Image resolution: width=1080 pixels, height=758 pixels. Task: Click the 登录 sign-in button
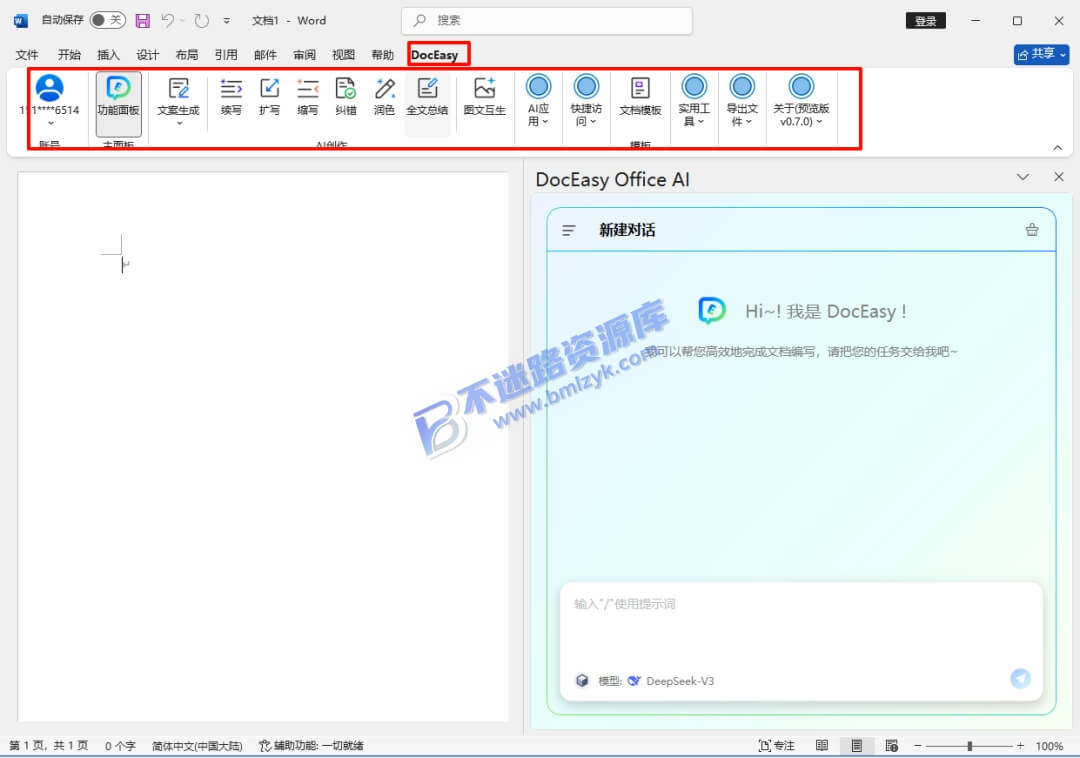point(925,21)
